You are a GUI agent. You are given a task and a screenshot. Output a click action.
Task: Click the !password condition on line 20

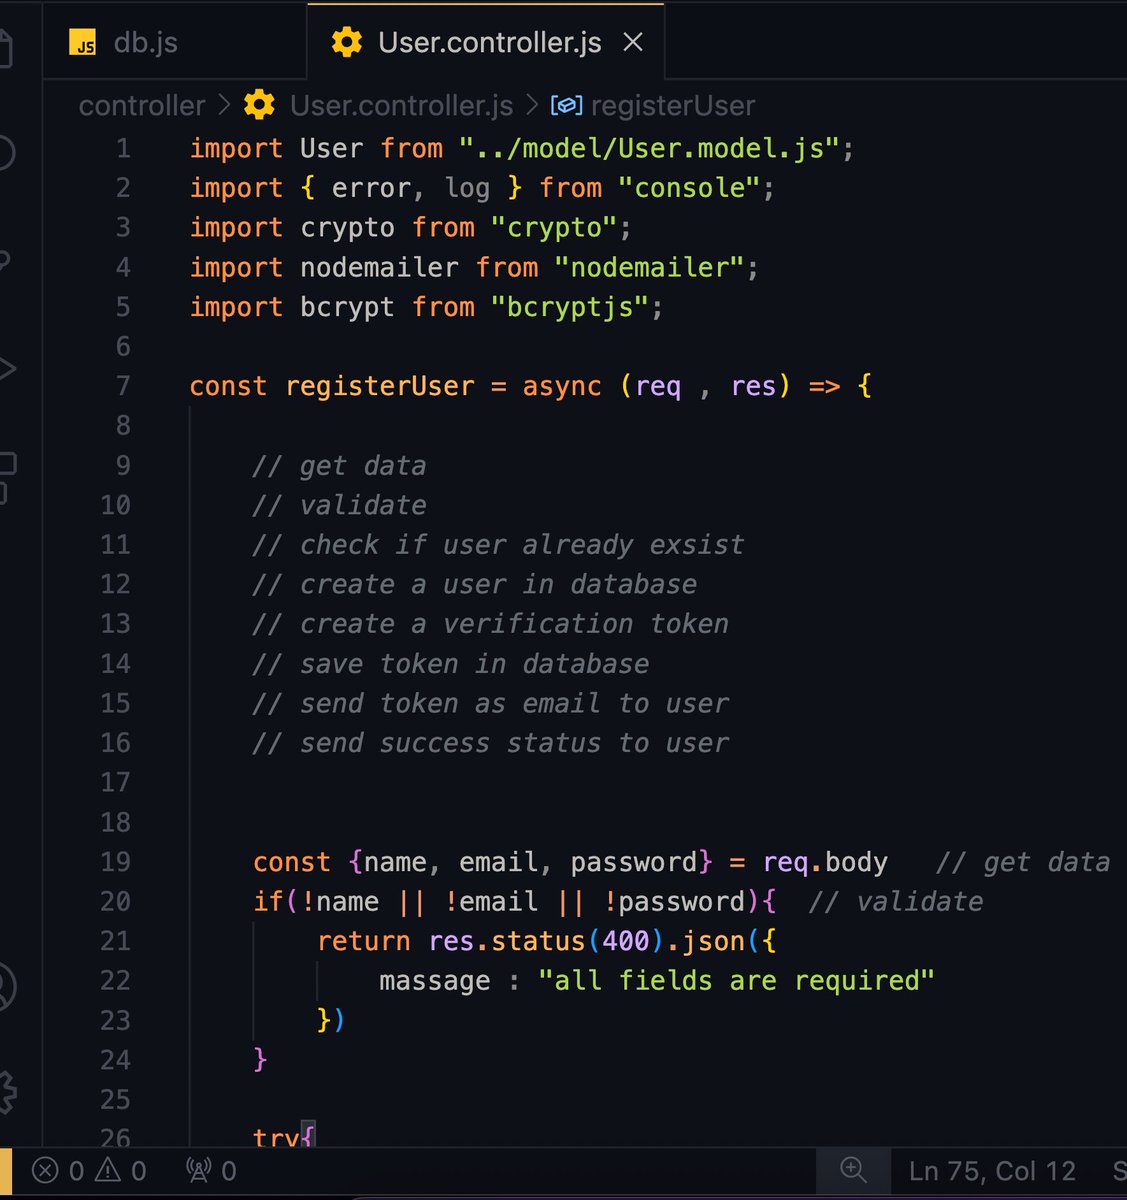click(x=674, y=902)
